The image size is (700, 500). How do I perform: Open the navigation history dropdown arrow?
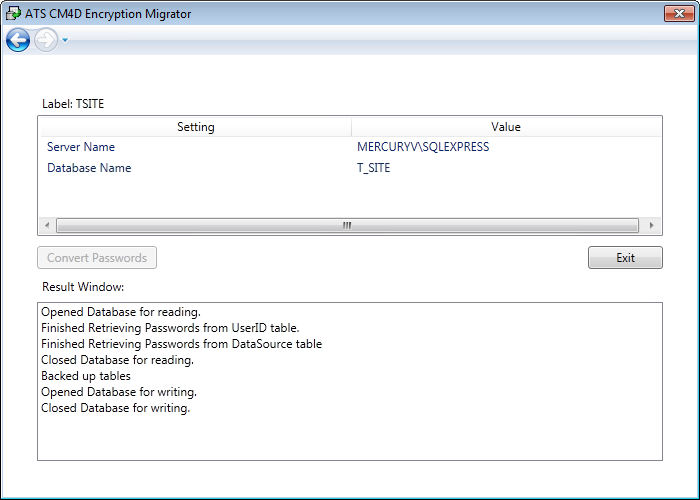pos(65,41)
